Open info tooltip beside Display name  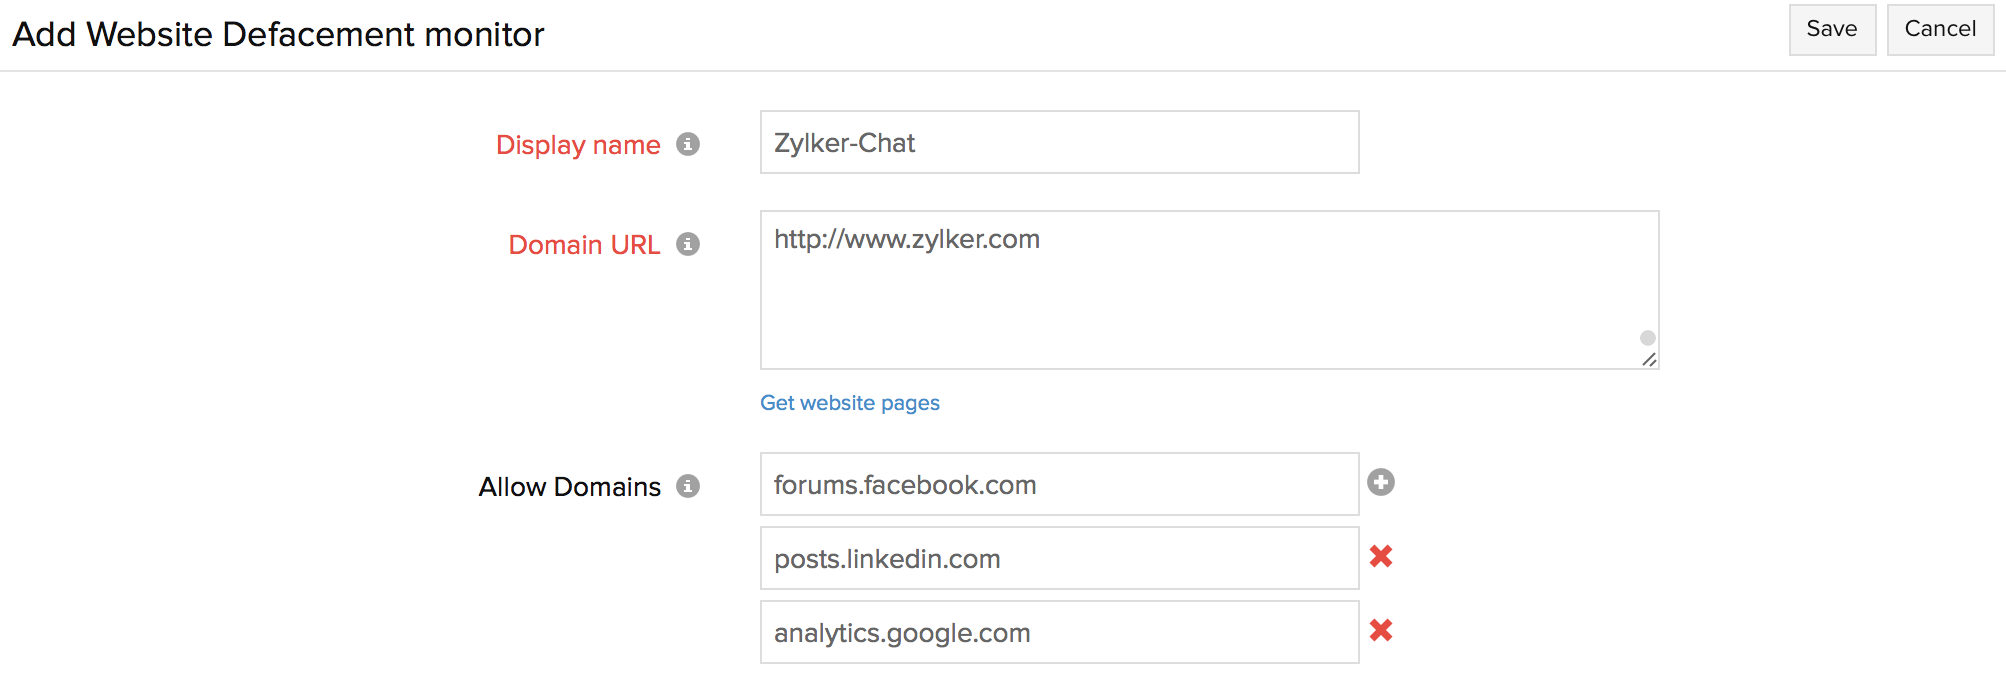coord(688,144)
